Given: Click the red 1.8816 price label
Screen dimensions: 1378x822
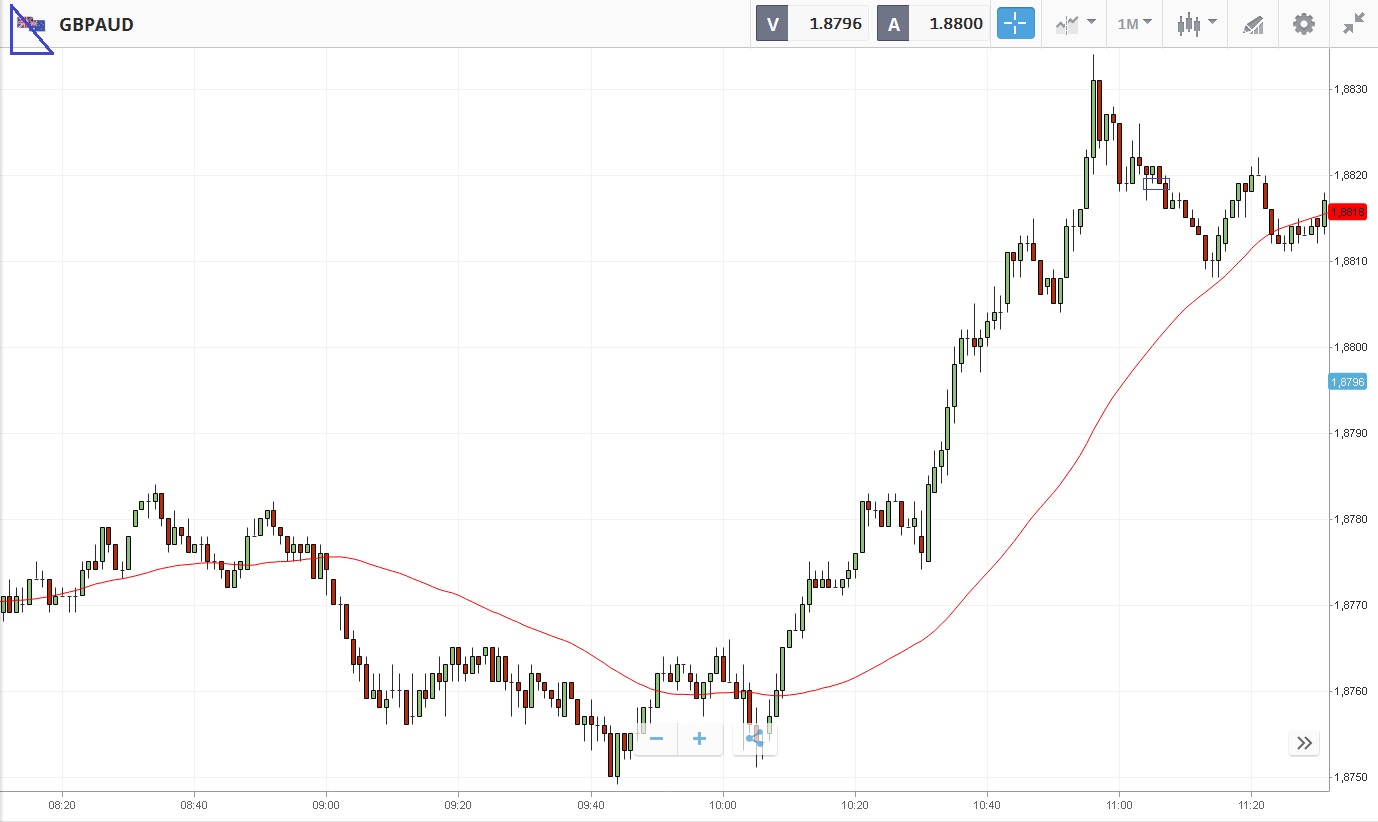Looking at the screenshot, I should pos(1347,212).
